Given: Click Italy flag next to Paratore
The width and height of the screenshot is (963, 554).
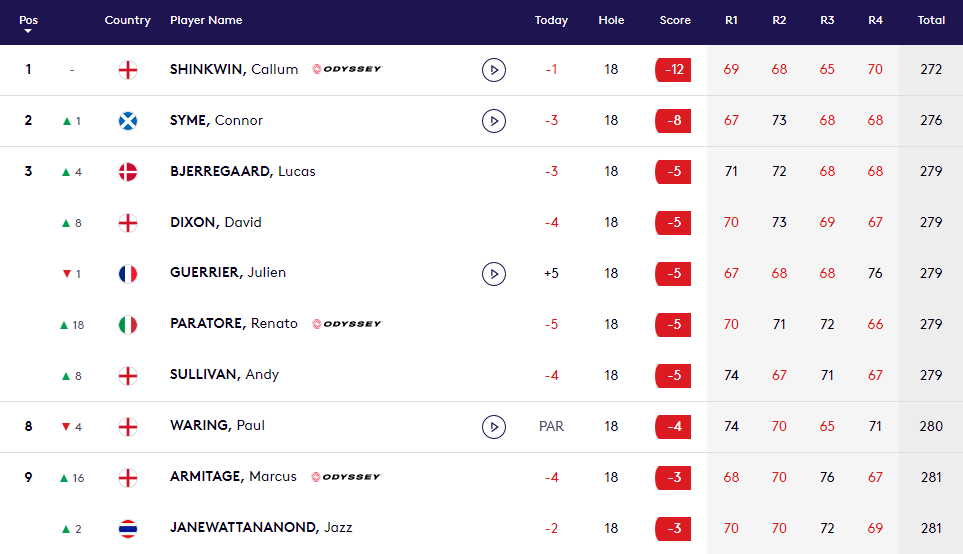Looking at the screenshot, I should coord(128,324).
